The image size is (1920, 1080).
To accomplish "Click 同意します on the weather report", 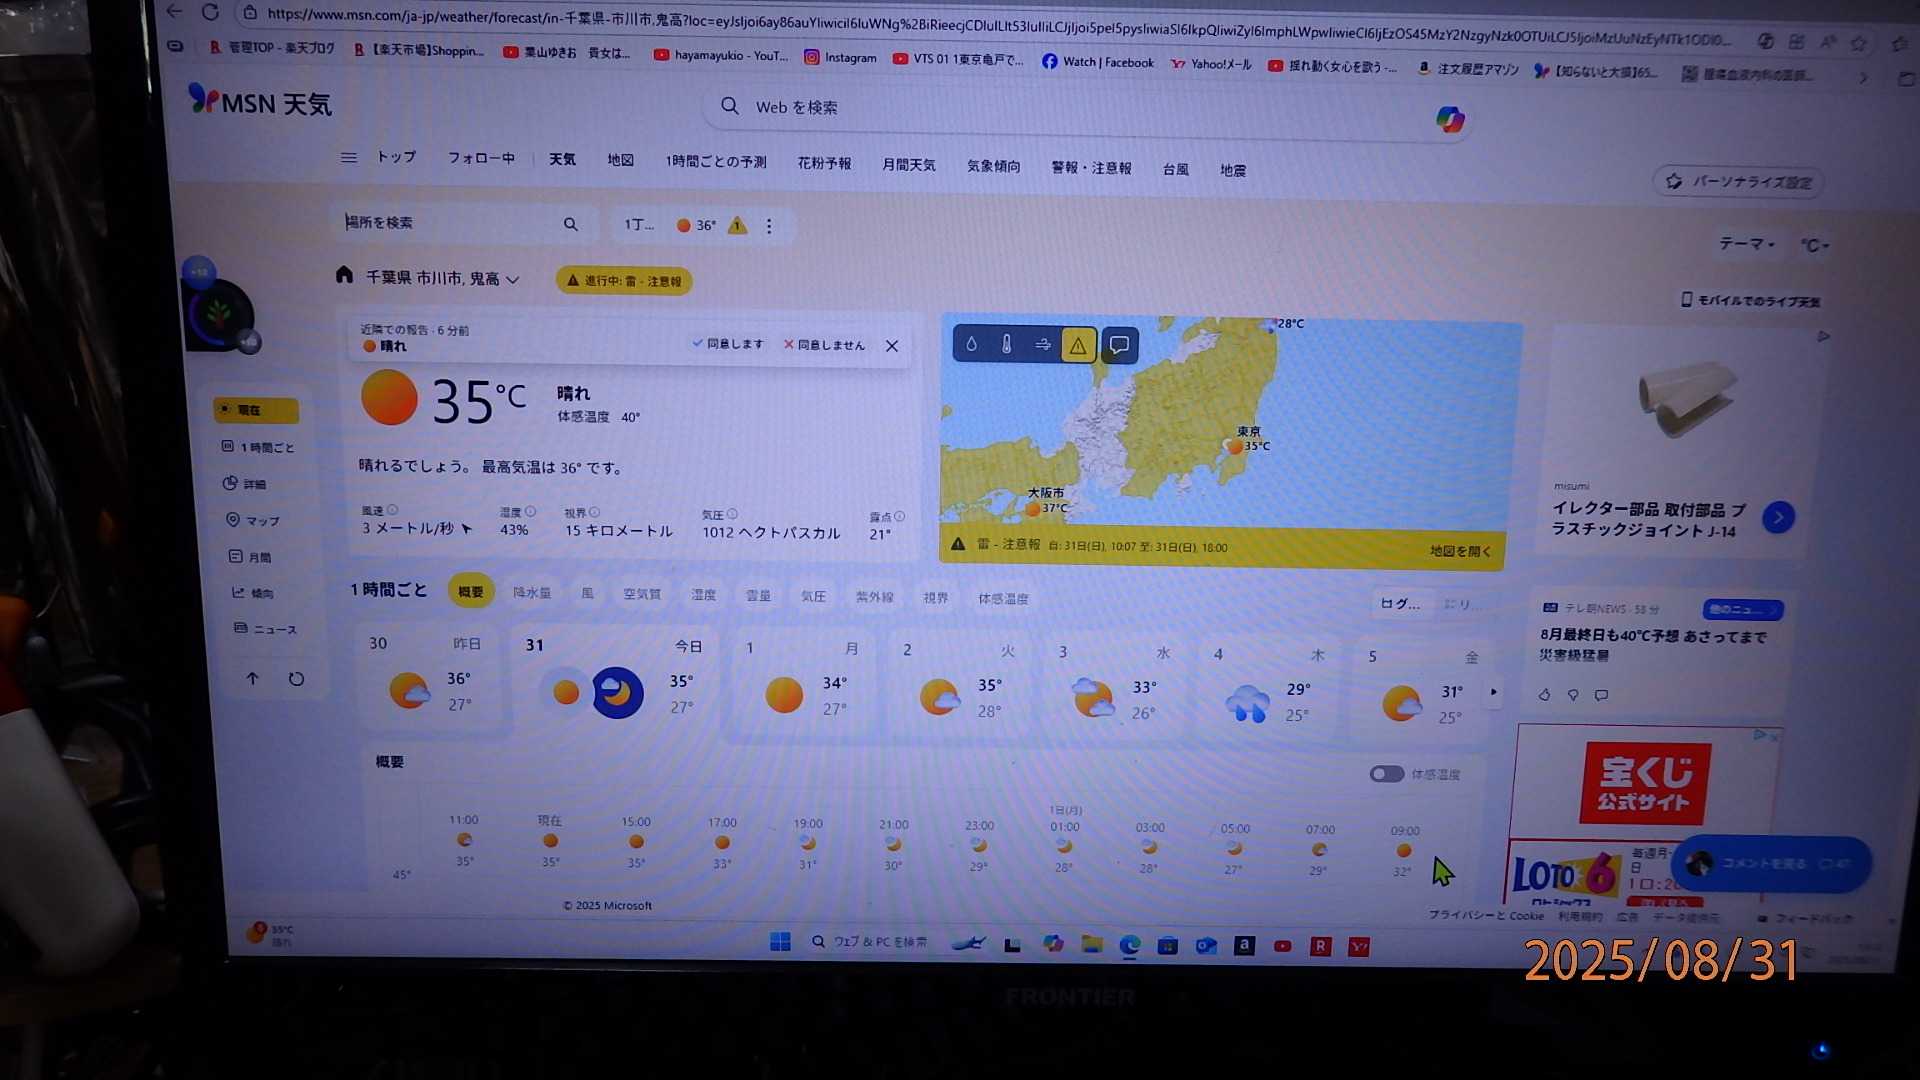I will [727, 344].
